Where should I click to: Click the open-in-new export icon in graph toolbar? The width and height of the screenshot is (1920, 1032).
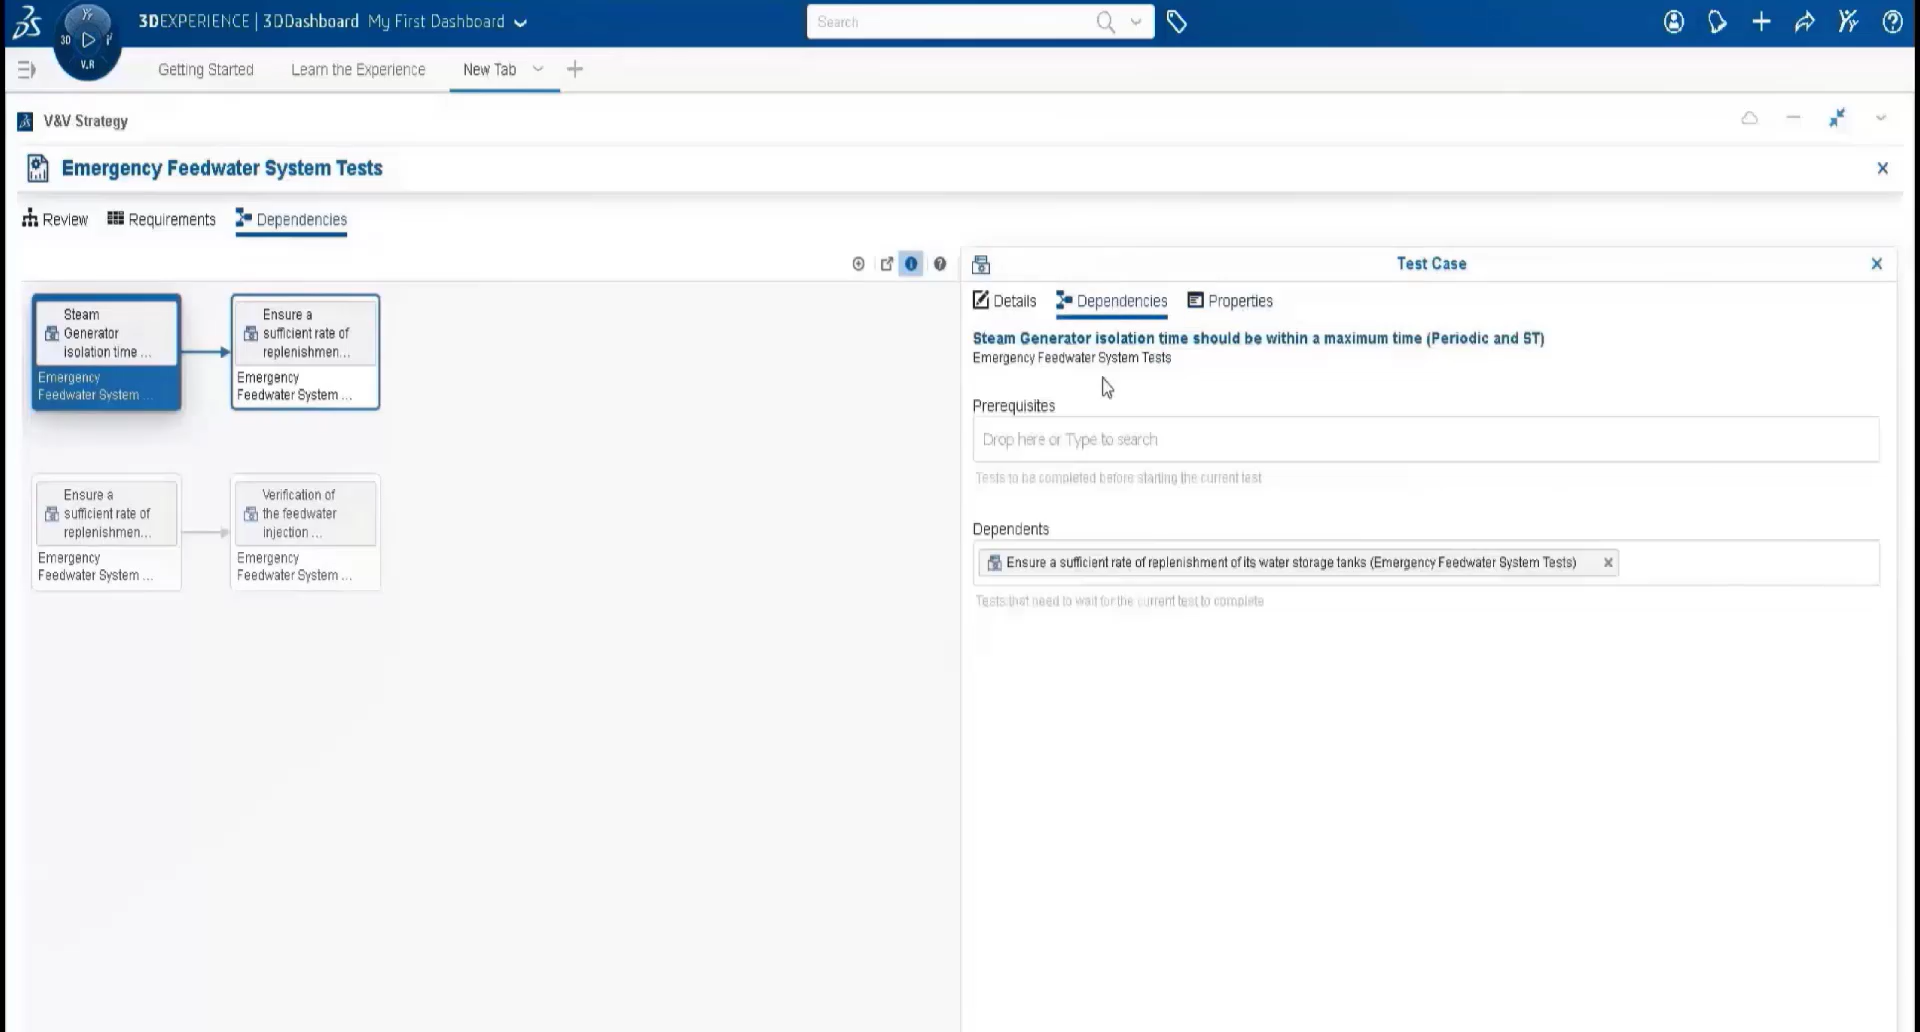pos(886,264)
